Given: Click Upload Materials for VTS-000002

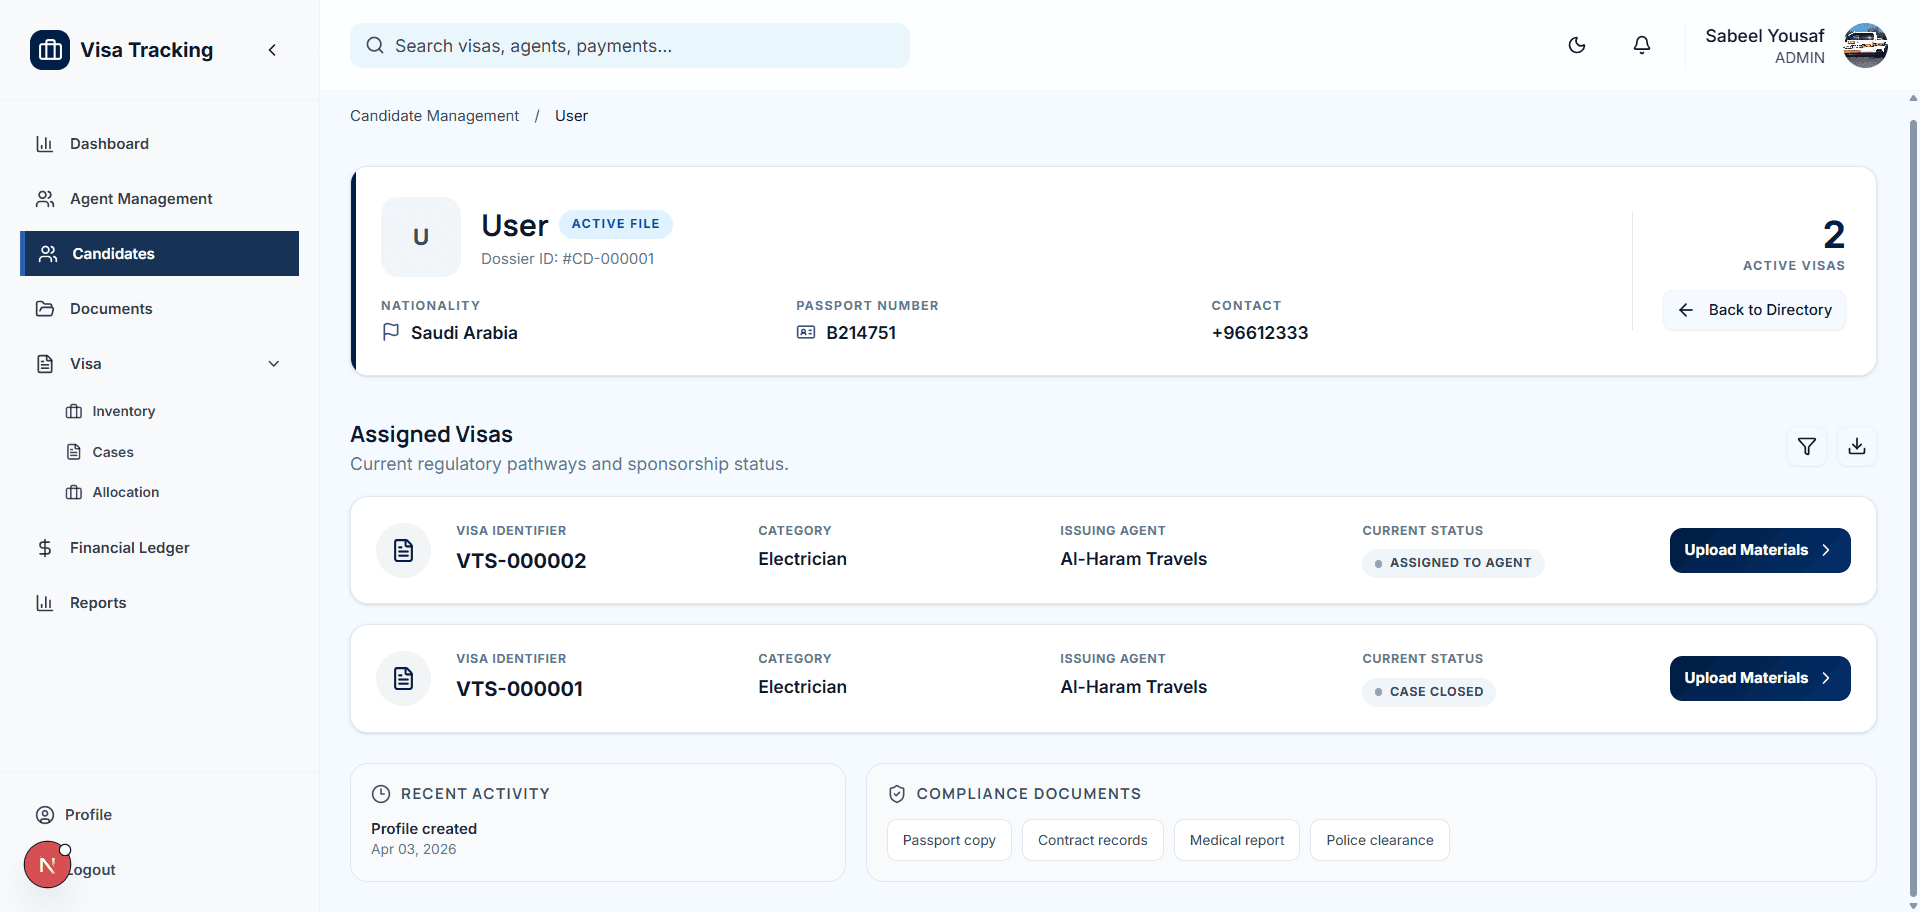Looking at the screenshot, I should (x=1760, y=550).
